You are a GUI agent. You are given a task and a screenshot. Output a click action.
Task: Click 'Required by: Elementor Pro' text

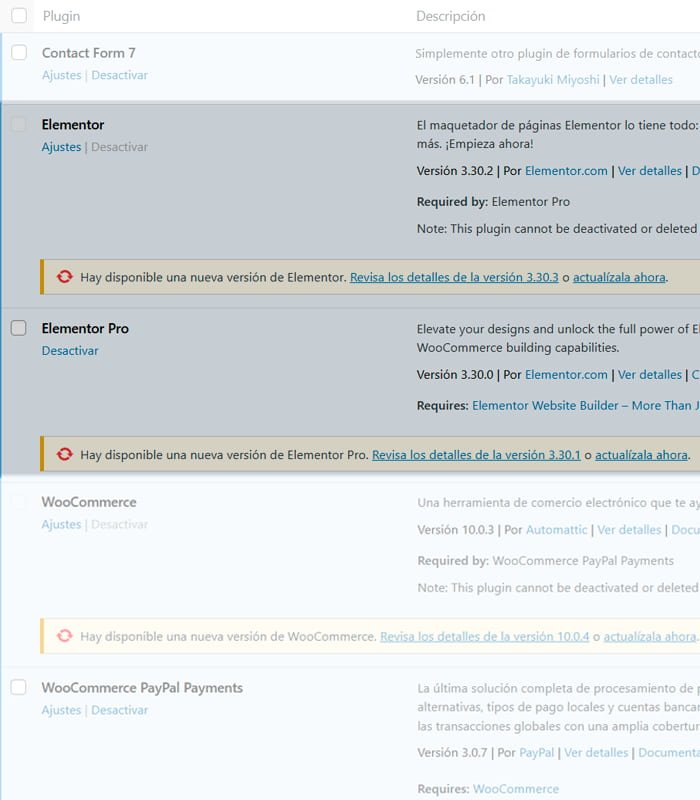point(493,202)
